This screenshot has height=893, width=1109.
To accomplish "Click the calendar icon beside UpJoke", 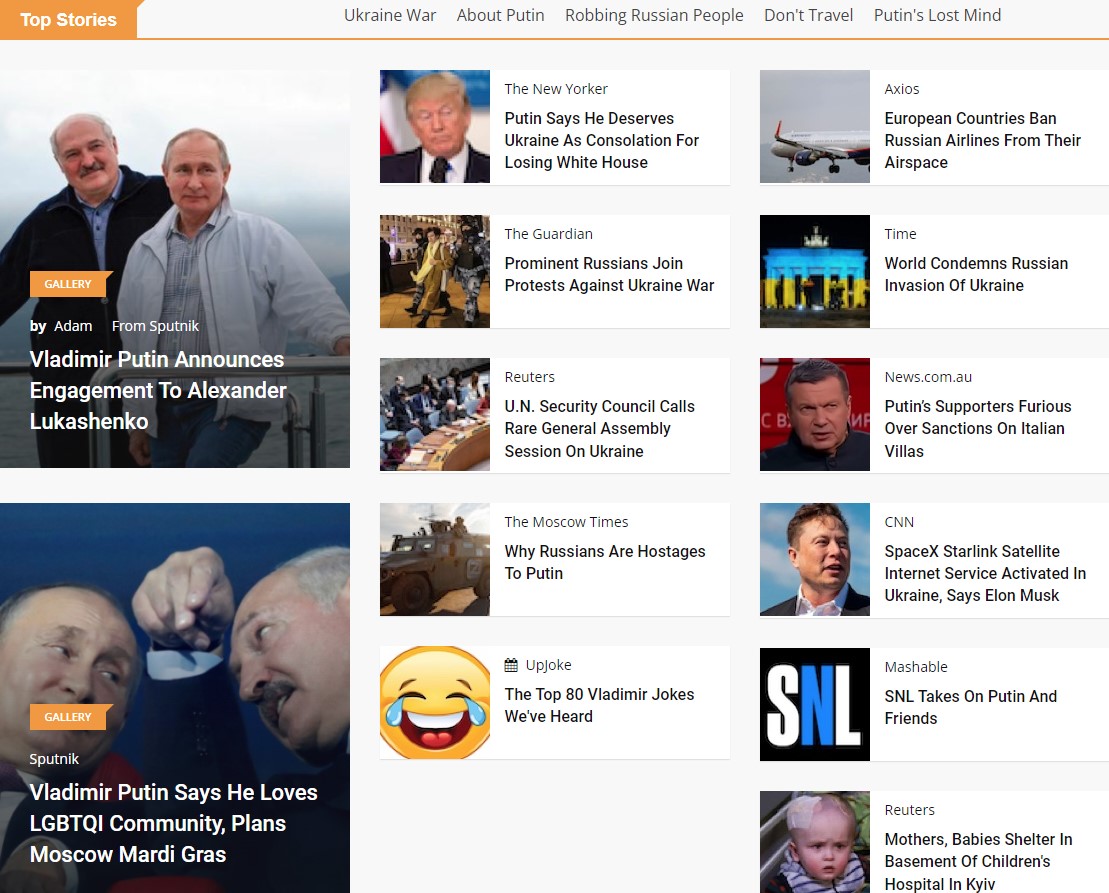I will click(511, 665).
